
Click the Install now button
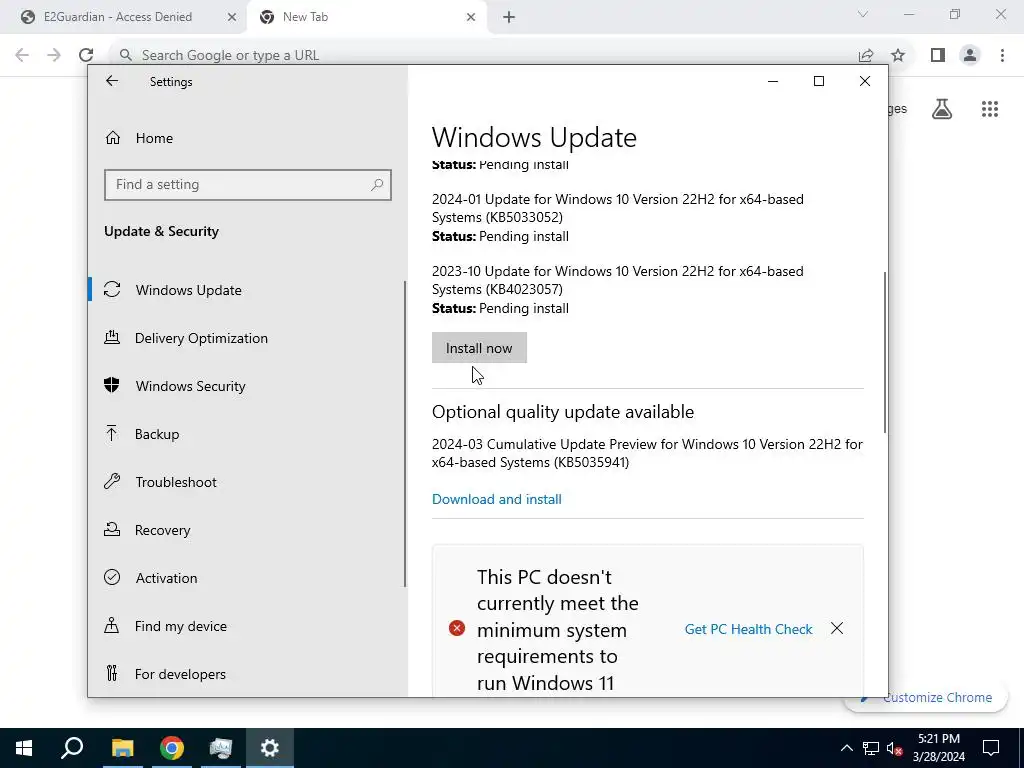pos(479,348)
